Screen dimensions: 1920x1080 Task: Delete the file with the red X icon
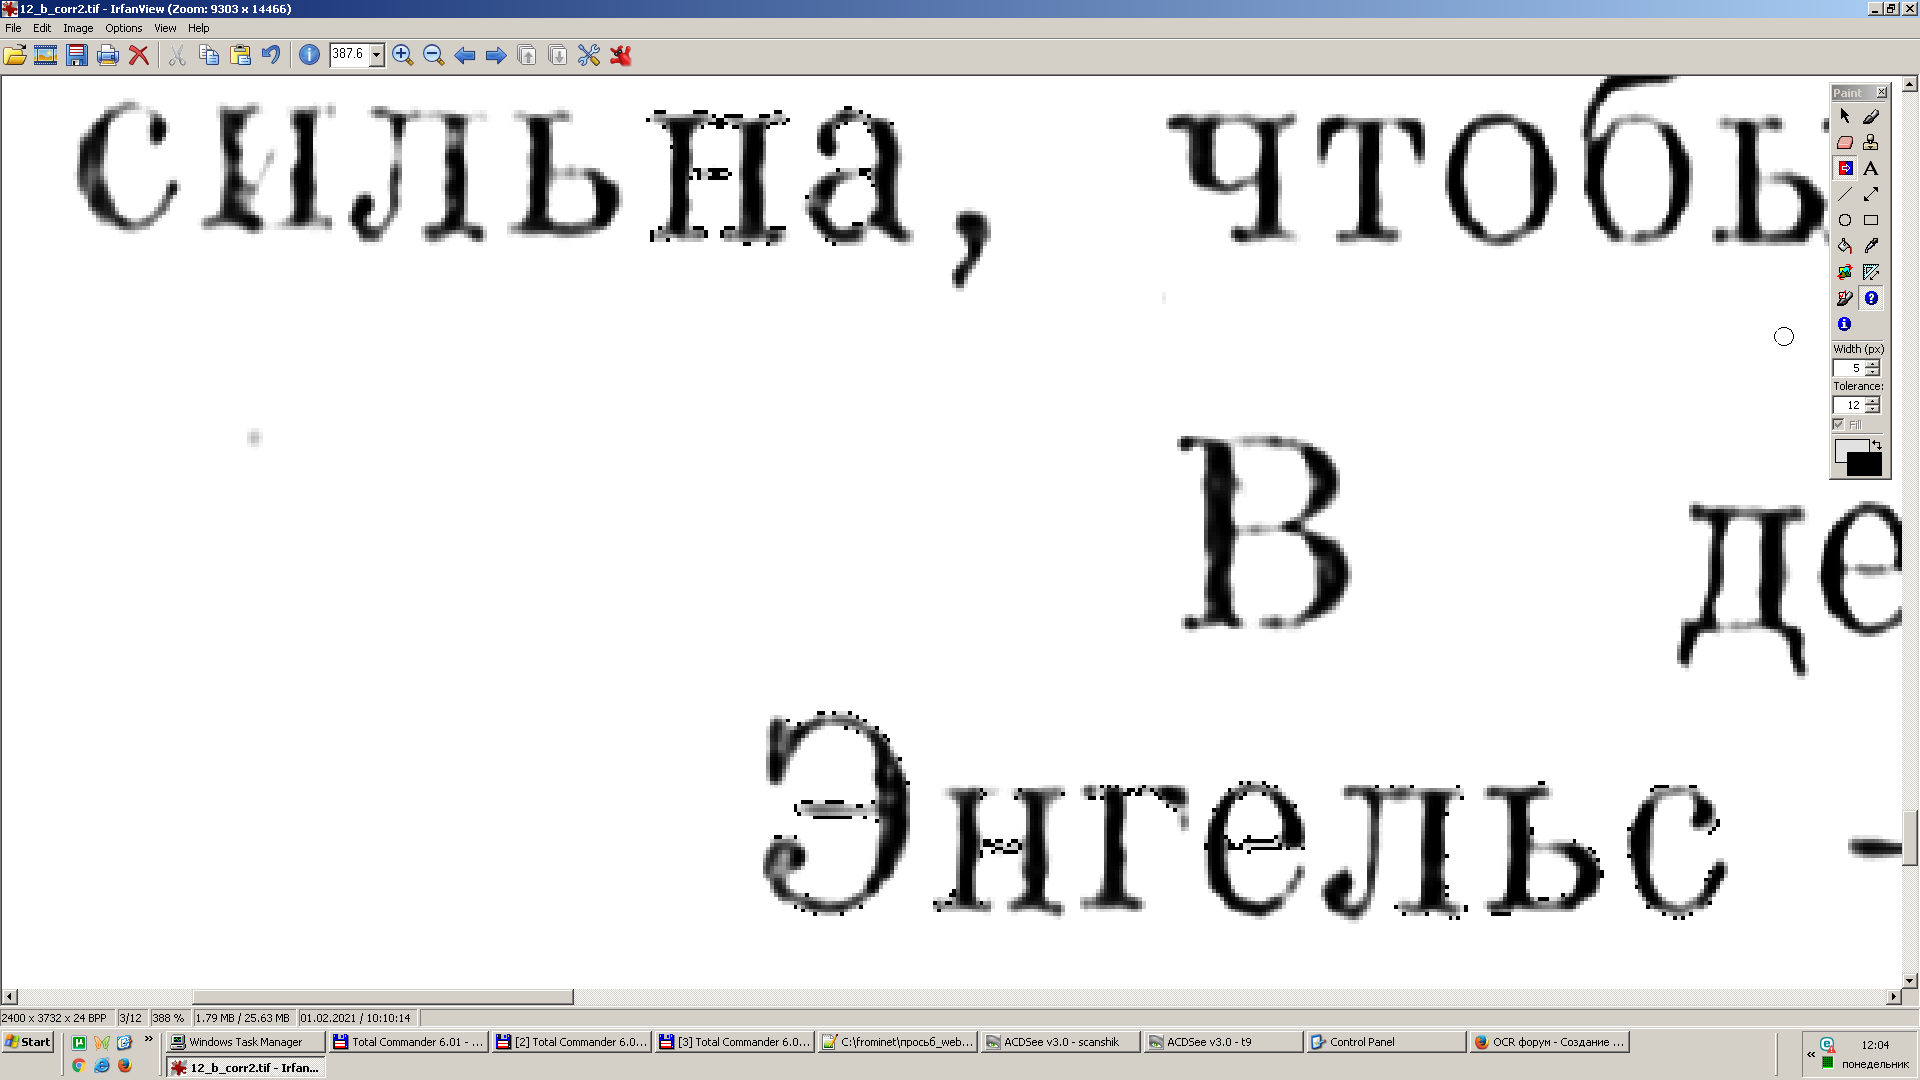[x=139, y=55]
